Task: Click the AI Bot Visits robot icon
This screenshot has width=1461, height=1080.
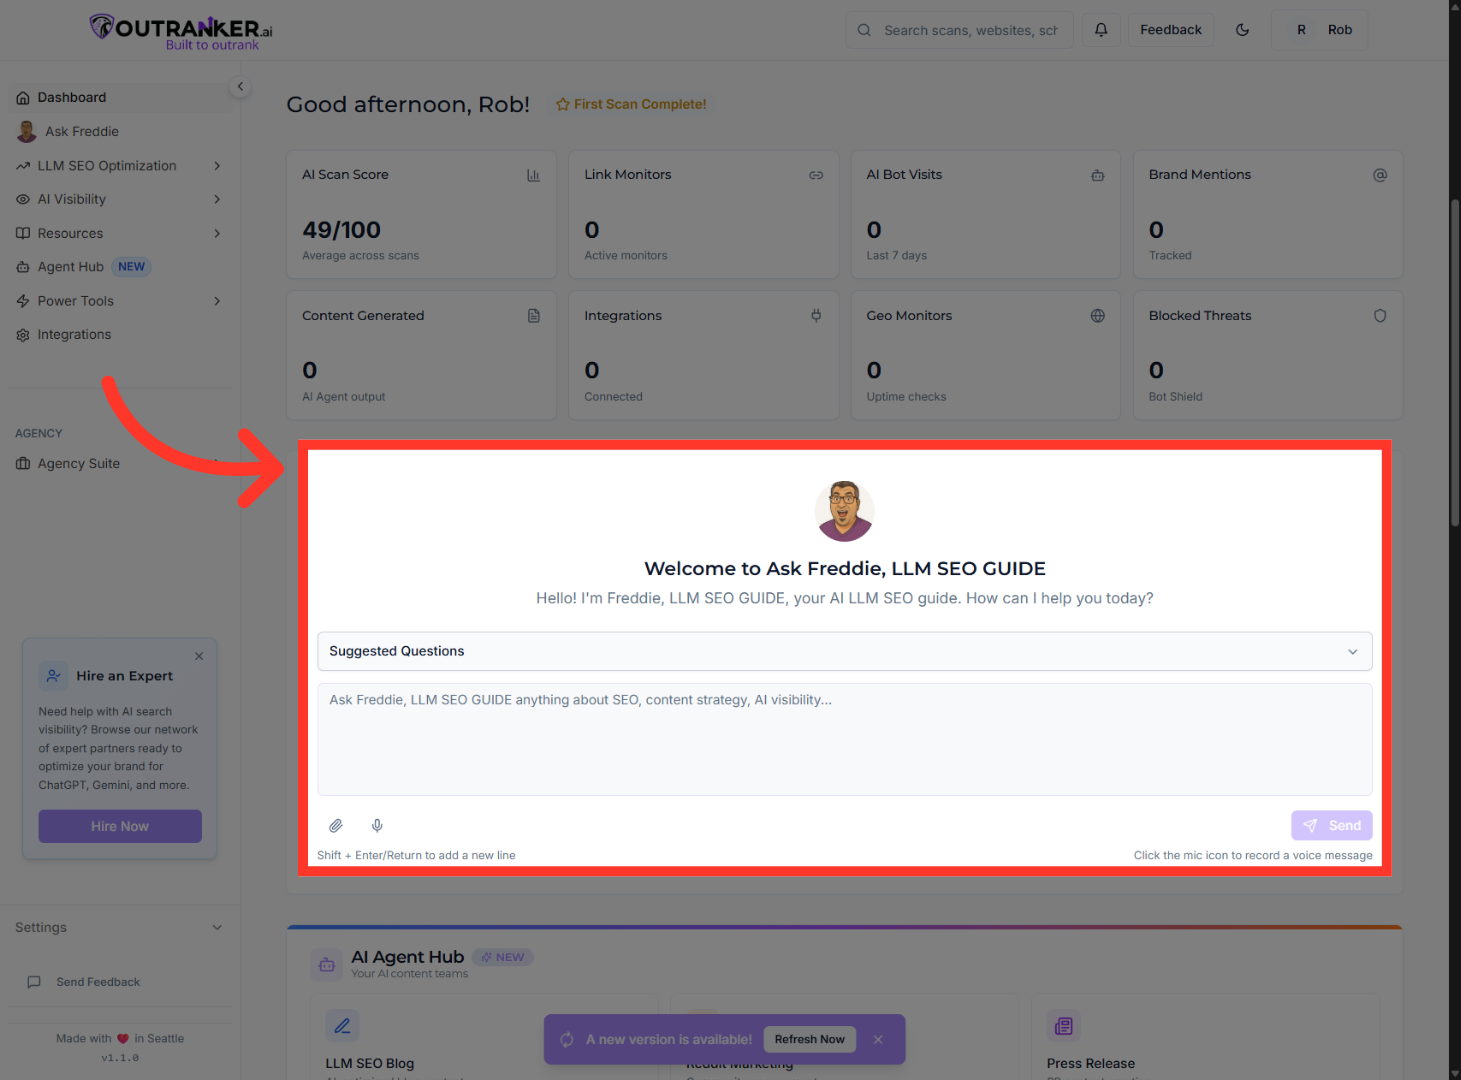Action: click(1098, 175)
